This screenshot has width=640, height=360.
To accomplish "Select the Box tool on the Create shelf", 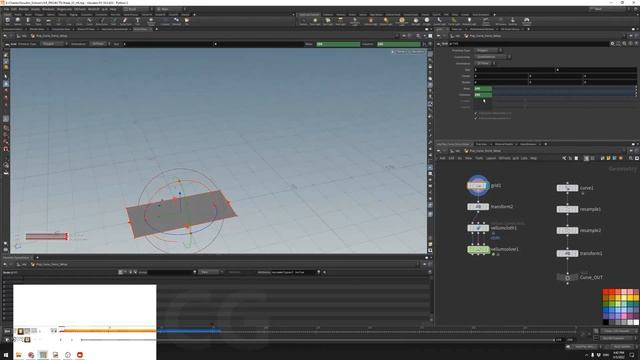I will tap(7, 21).
